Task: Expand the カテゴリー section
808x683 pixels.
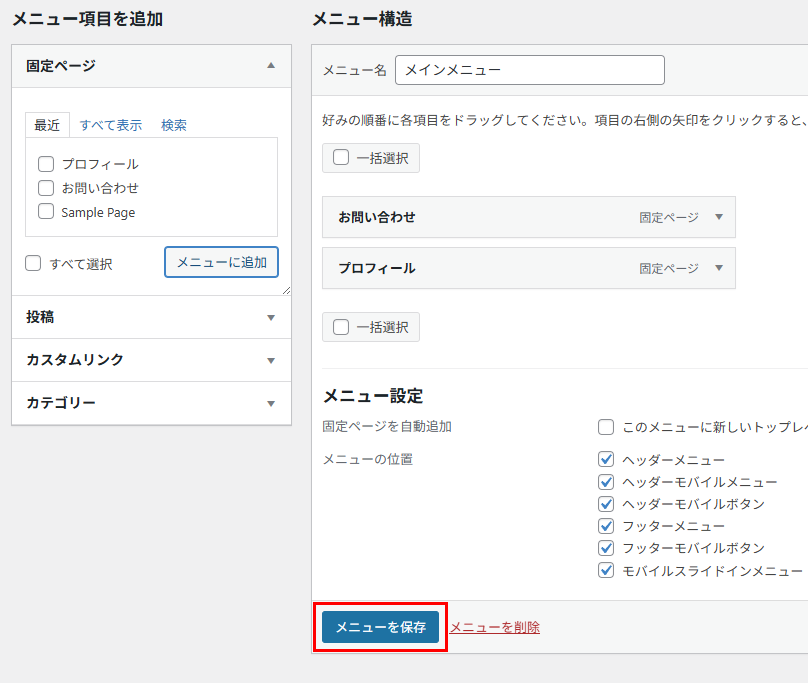Action: [x=270, y=404]
